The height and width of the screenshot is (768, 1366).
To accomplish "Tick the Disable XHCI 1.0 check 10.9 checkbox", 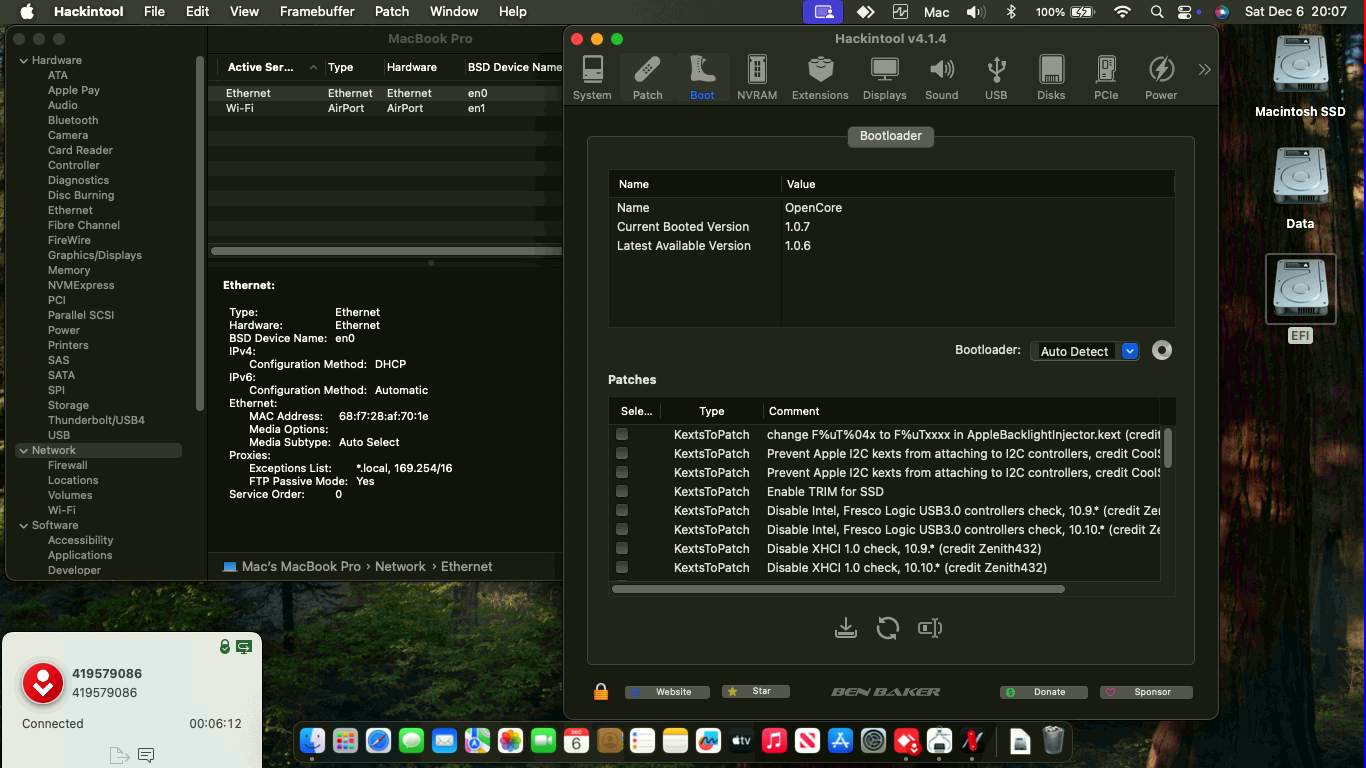I will click(622, 549).
